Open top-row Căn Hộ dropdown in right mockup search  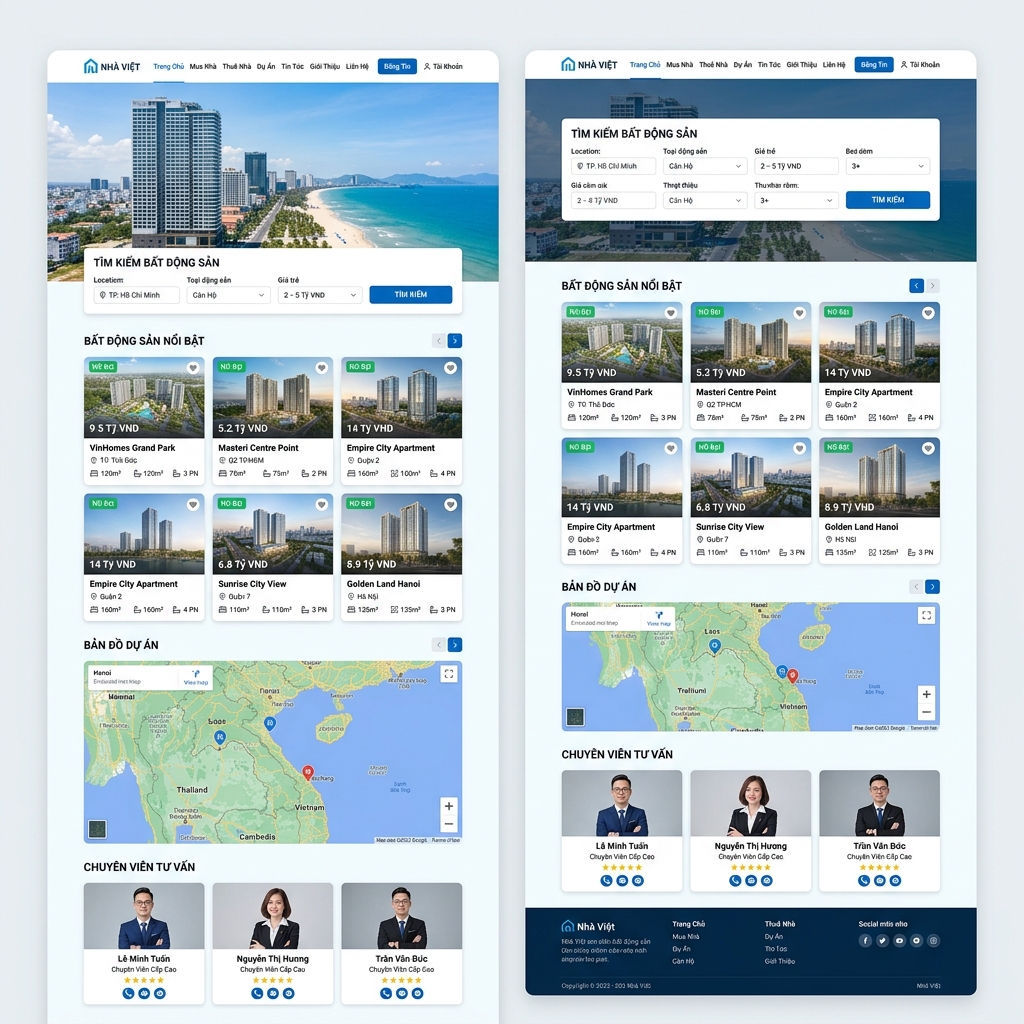coord(705,166)
